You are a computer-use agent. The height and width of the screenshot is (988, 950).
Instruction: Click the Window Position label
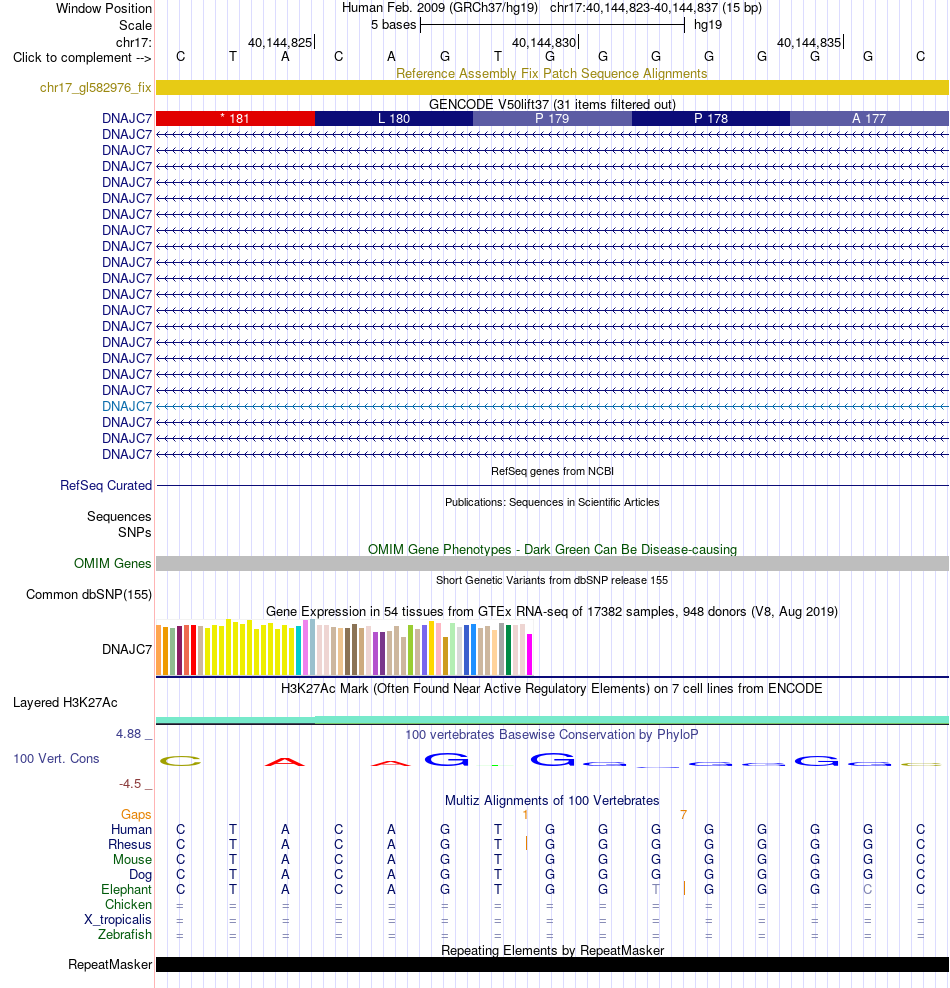tap(104, 8)
